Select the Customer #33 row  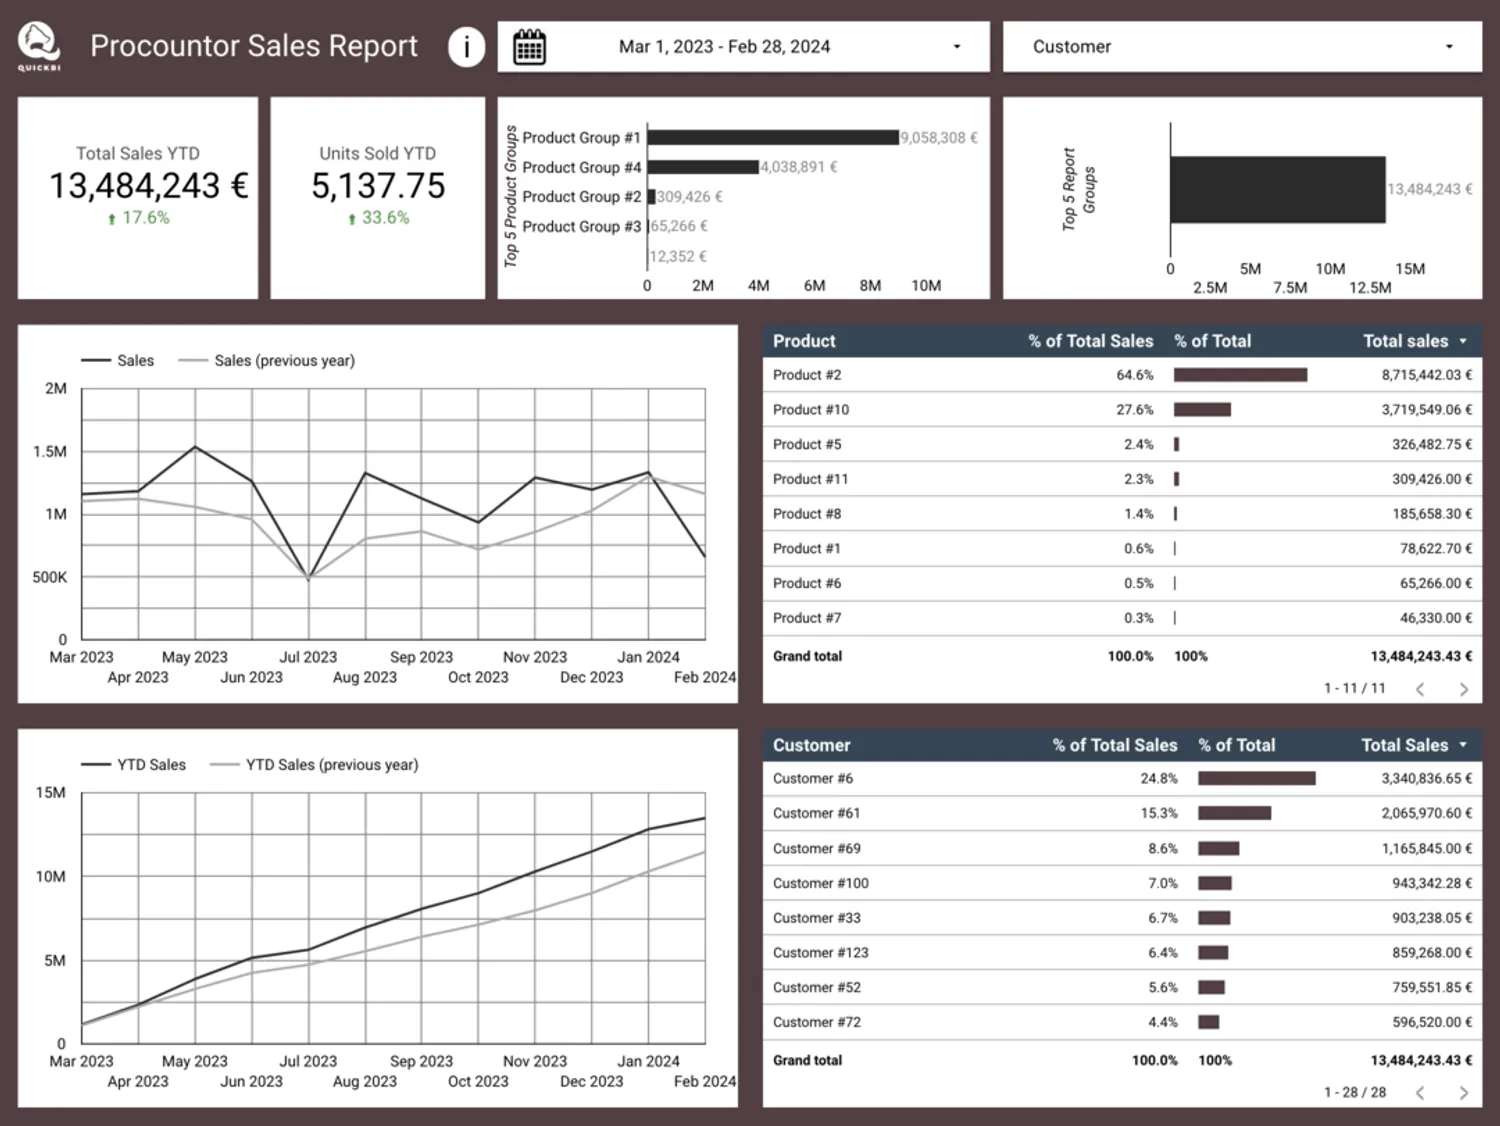tap(1122, 918)
